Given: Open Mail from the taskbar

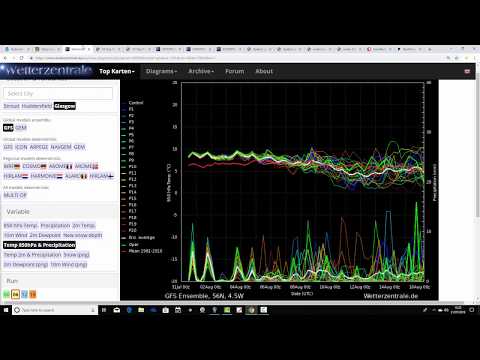Looking at the screenshot, I should 117,310.
